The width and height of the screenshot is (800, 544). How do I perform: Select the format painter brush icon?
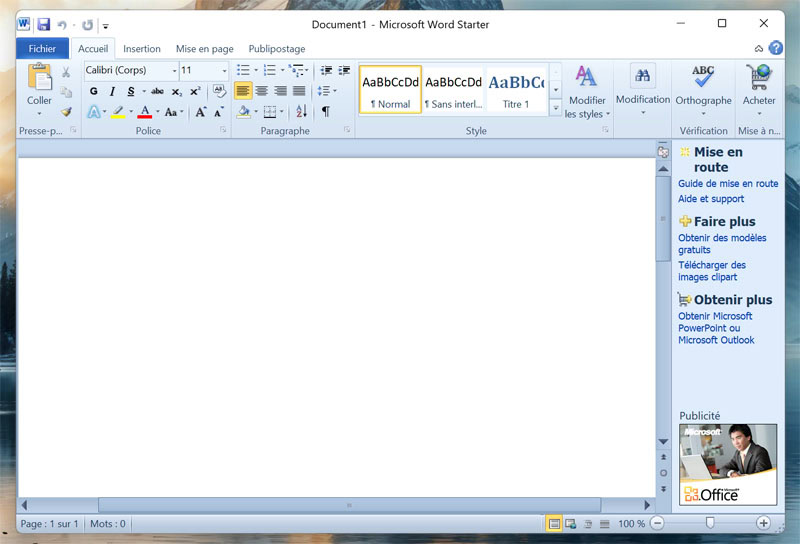pyautogui.click(x=66, y=112)
